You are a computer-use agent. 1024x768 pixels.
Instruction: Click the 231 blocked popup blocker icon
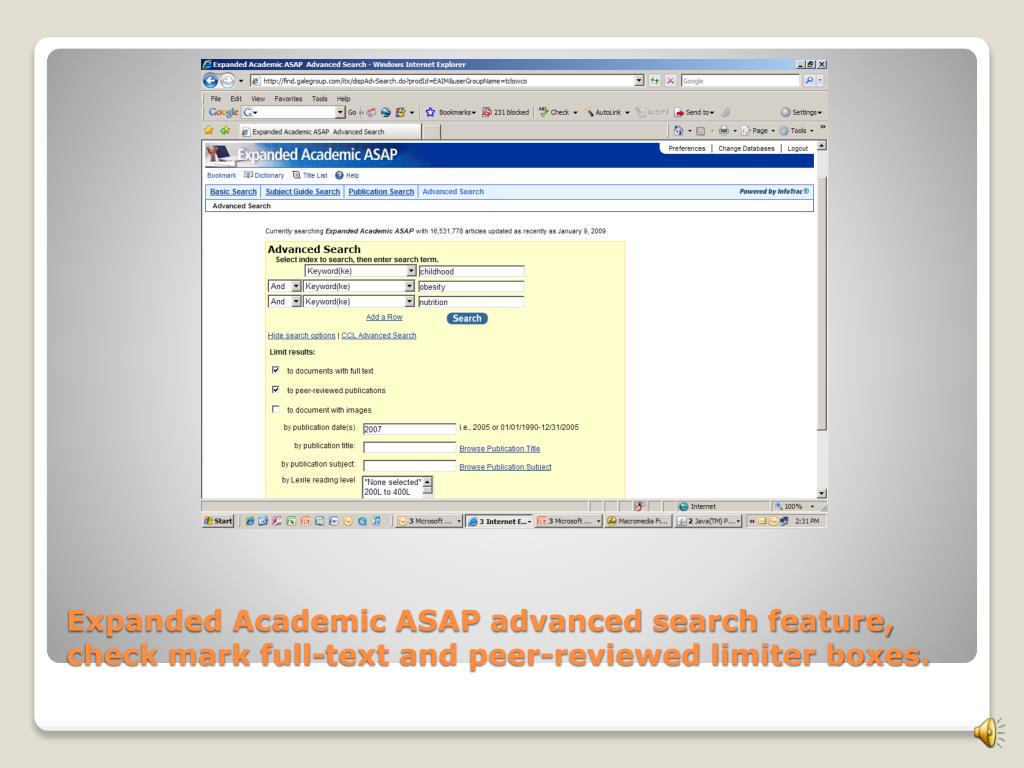[487, 112]
